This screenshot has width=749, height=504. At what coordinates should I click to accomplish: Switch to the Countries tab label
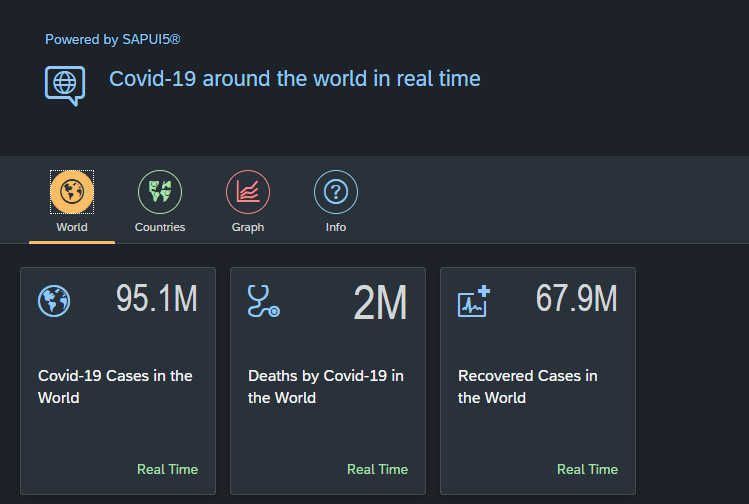(160, 227)
